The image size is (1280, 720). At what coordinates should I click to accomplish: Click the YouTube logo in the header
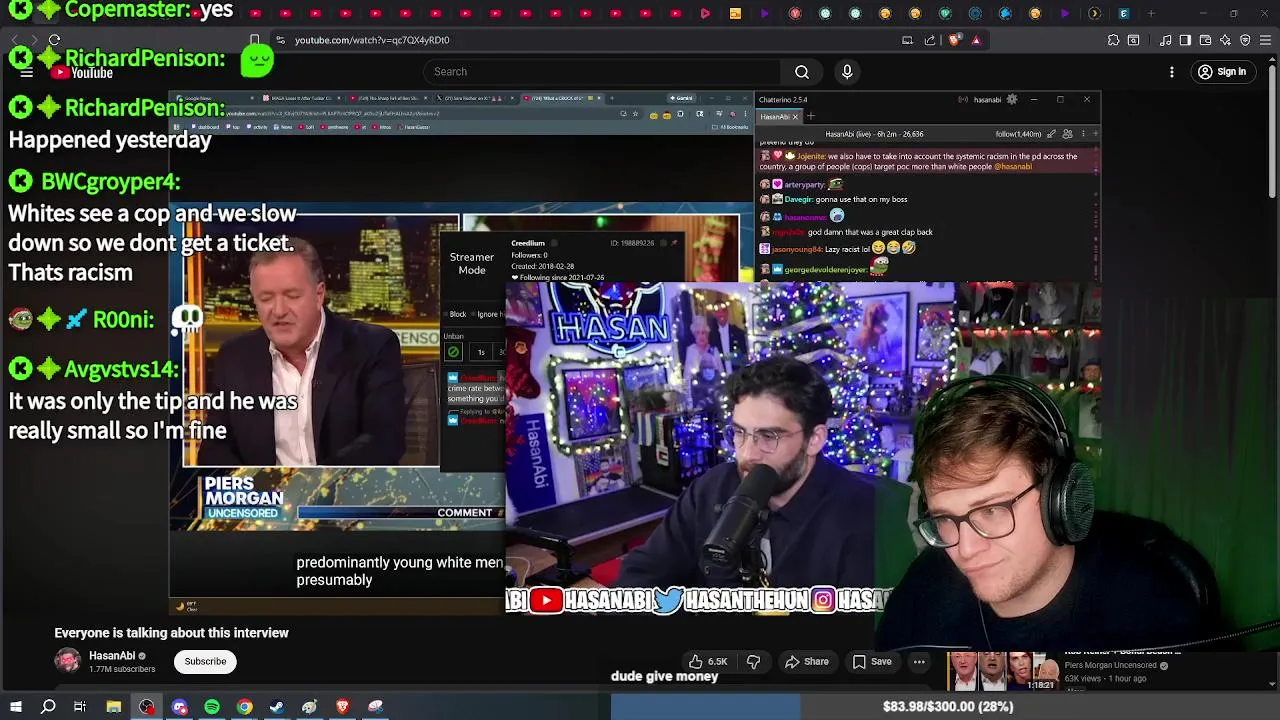84,73
